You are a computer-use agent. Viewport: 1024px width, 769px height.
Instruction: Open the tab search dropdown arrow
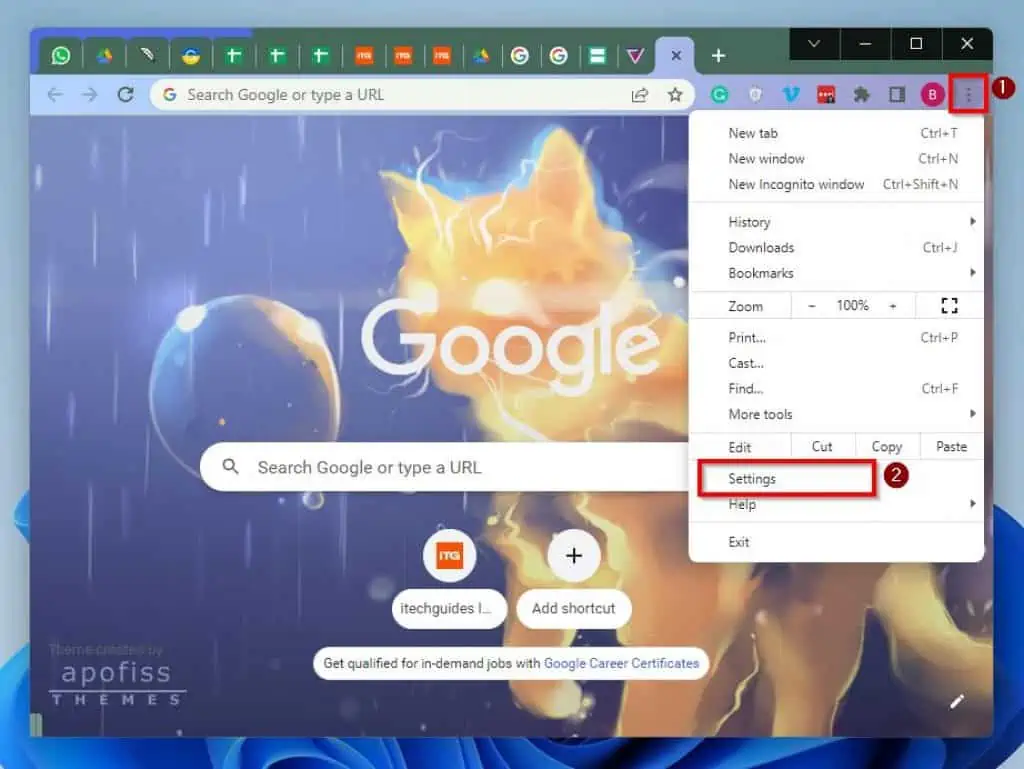coord(813,44)
